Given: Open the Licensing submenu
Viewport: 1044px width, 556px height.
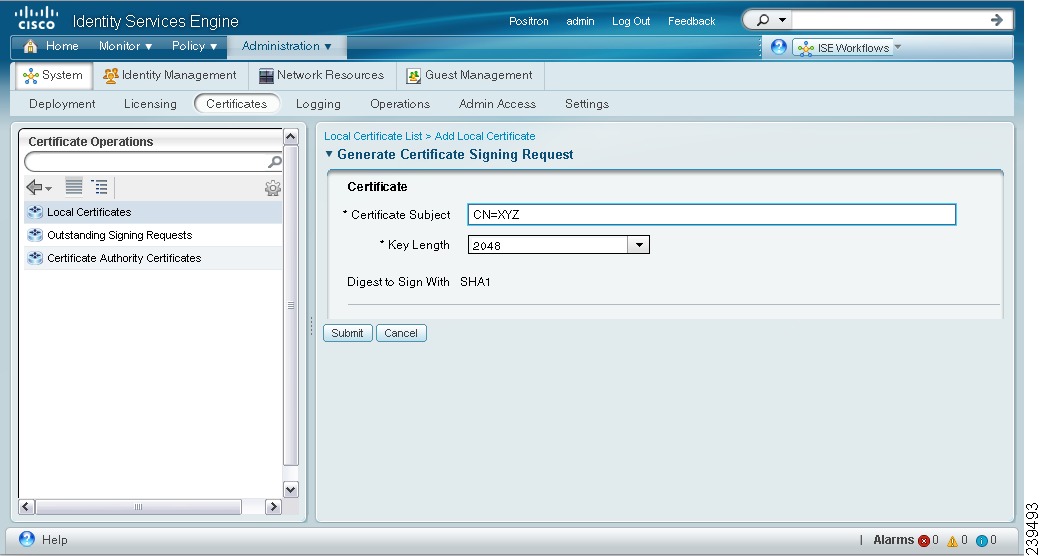Looking at the screenshot, I should point(150,105).
